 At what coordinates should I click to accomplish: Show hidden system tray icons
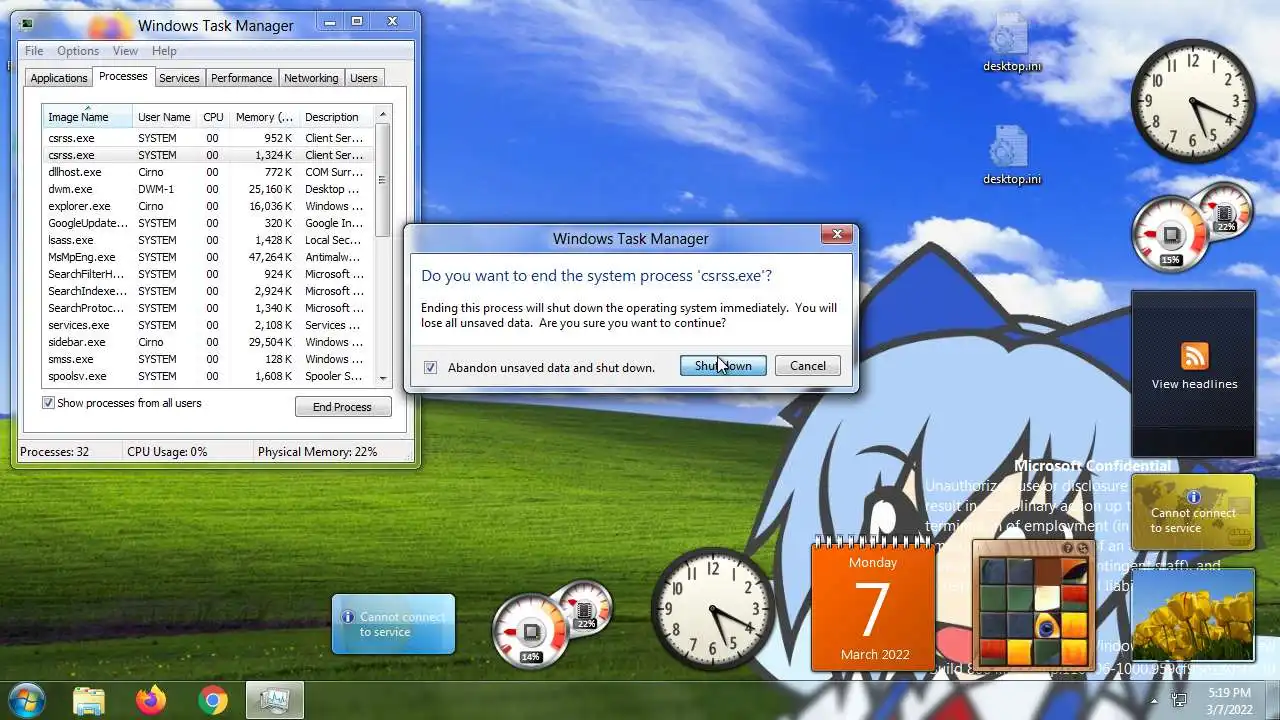[1155, 701]
